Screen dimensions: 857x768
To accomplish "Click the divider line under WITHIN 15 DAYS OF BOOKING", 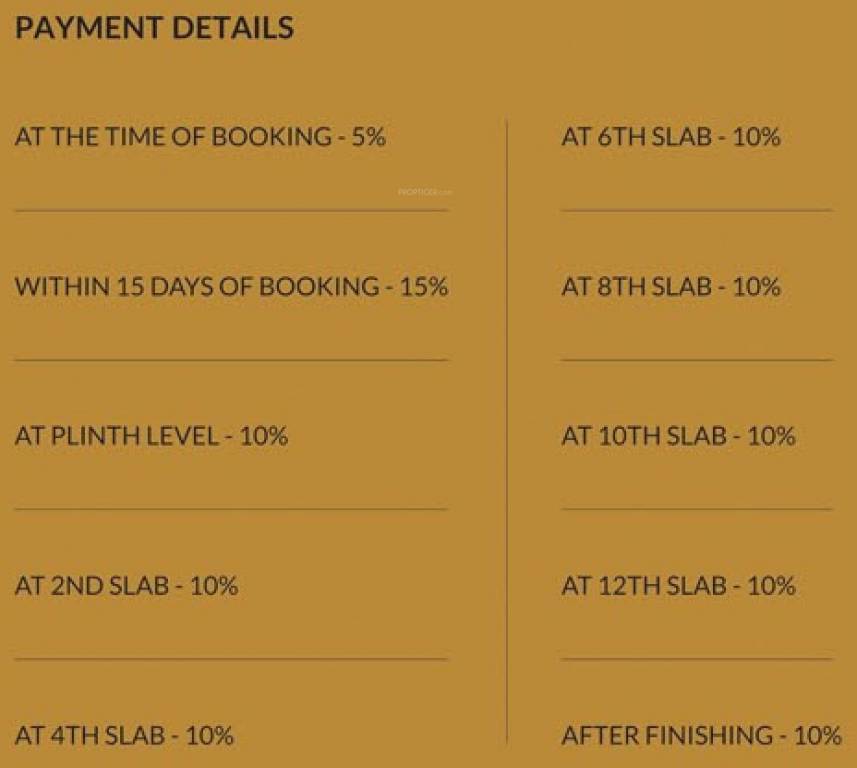I will (x=231, y=360).
